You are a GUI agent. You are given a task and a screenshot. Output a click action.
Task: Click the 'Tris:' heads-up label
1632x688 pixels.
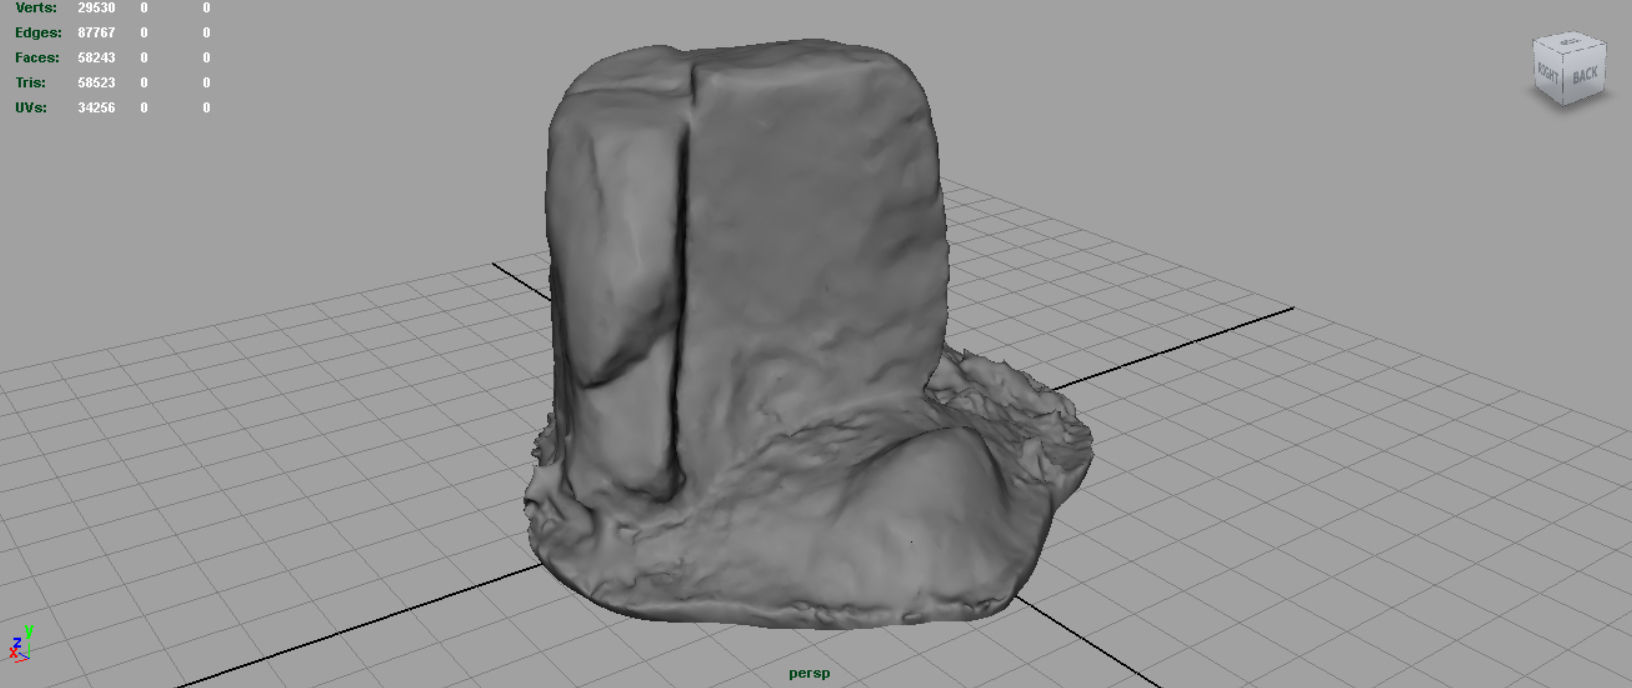(x=30, y=83)
